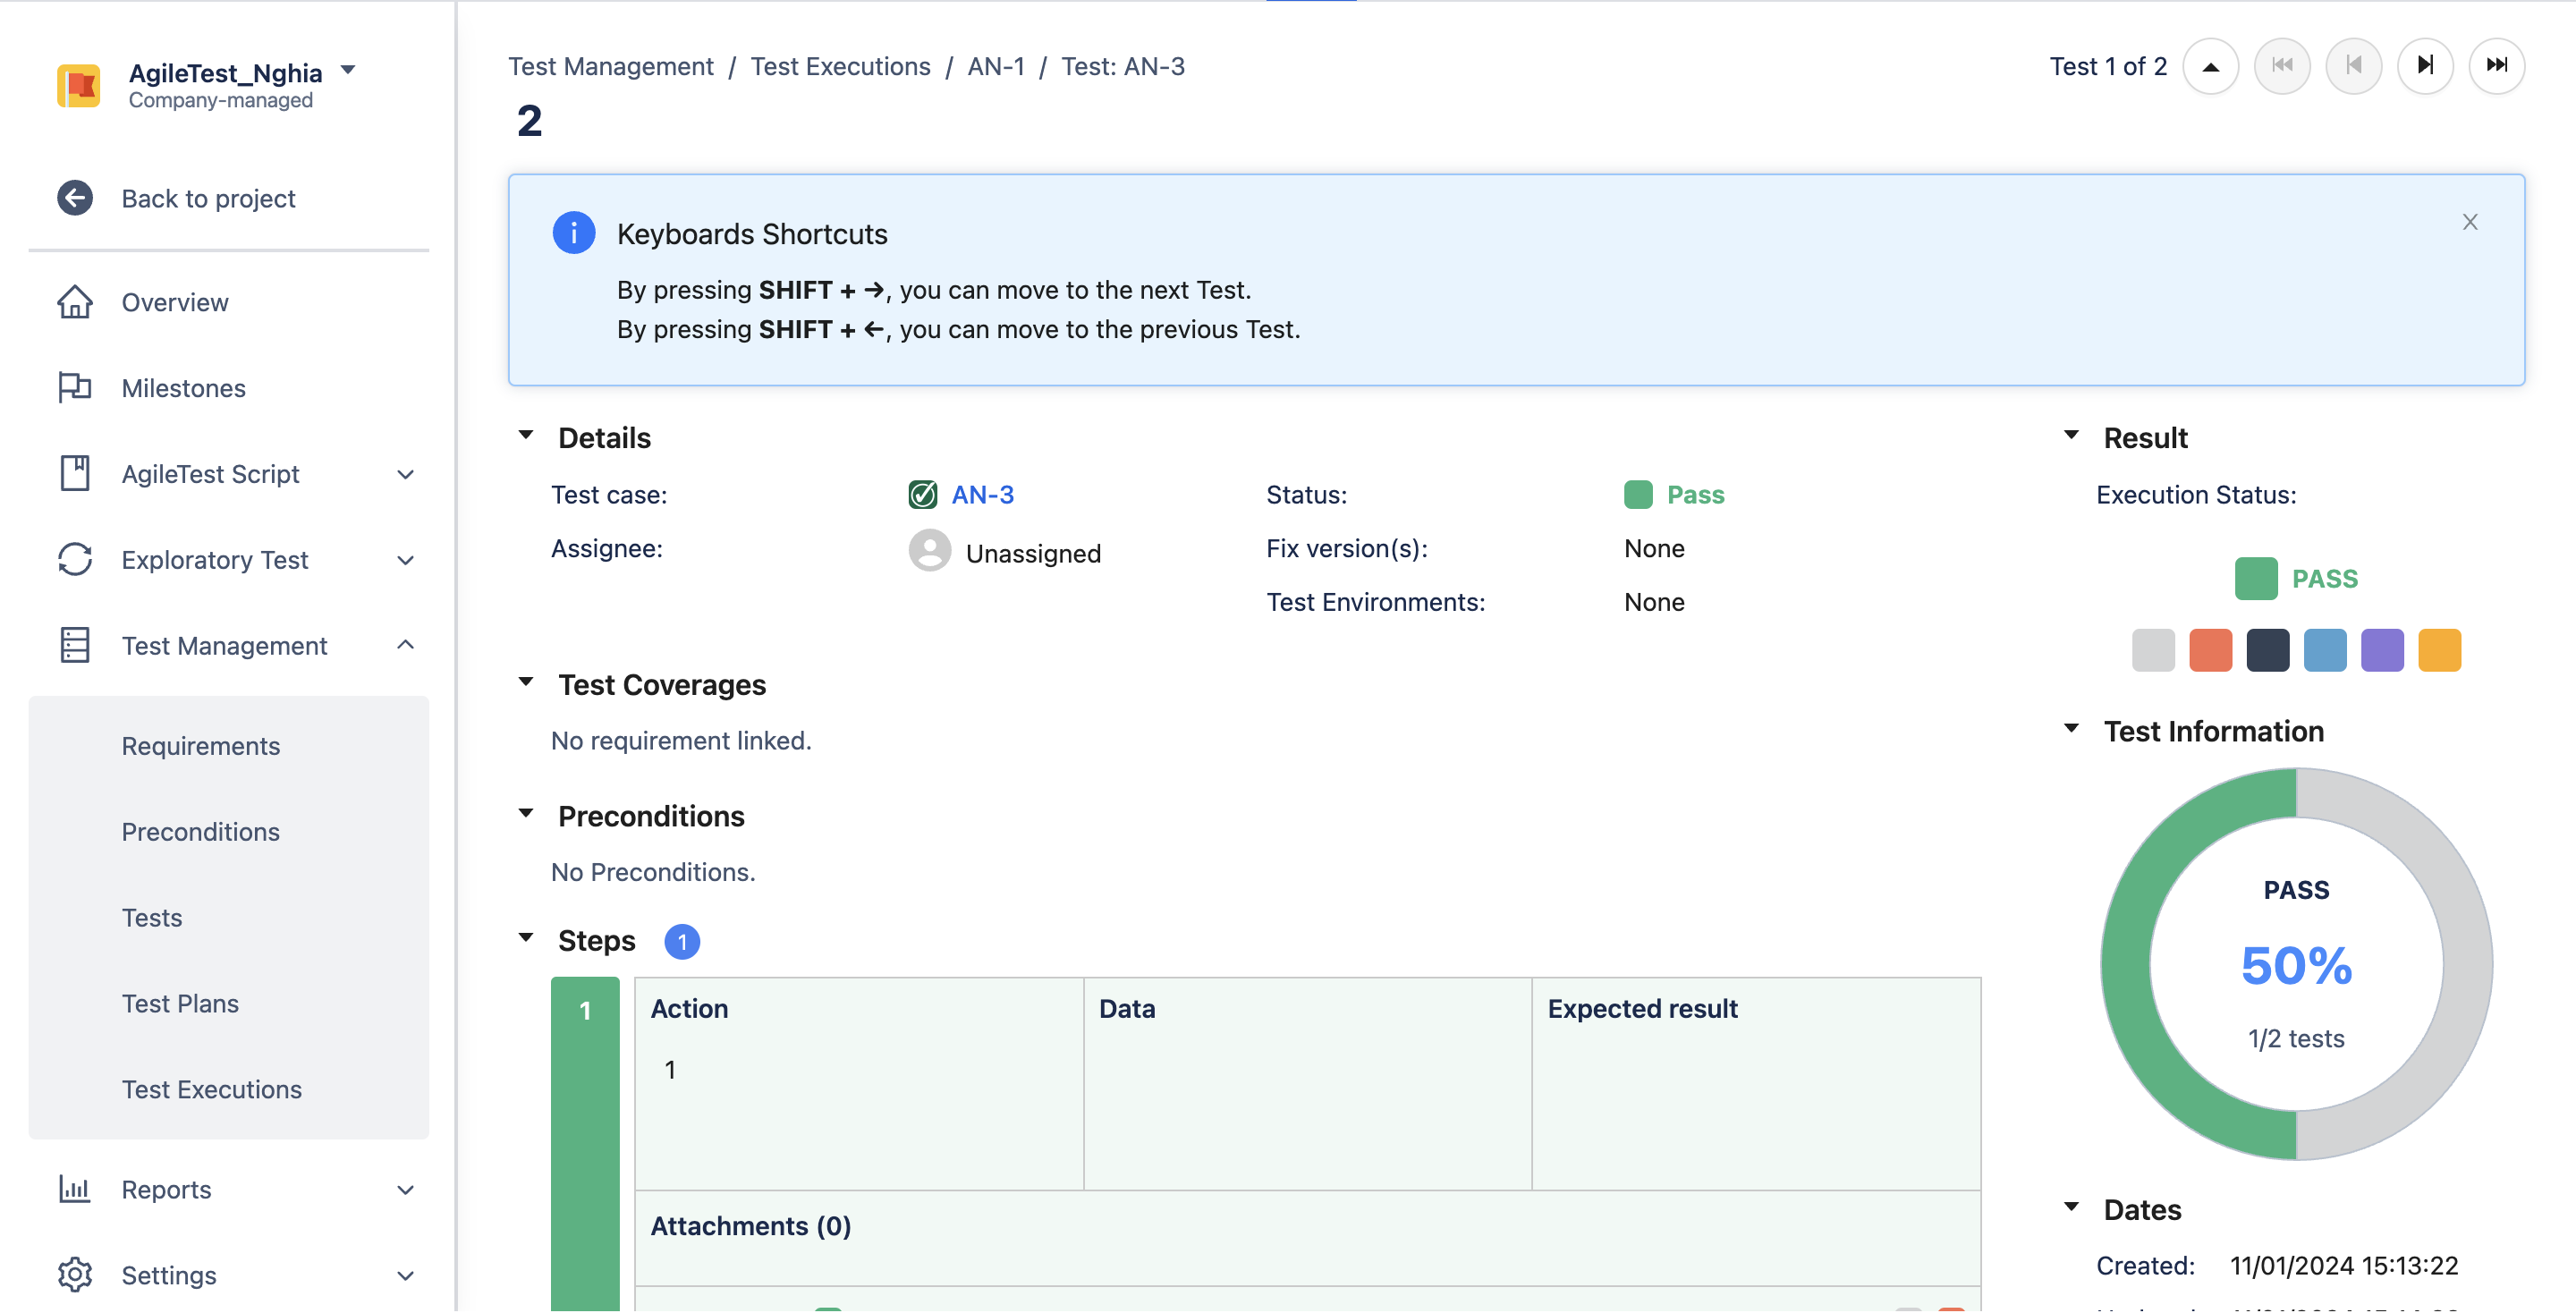2576x1313 pixels.
Task: Go to Test Plans sidebar item
Action: (180, 1003)
